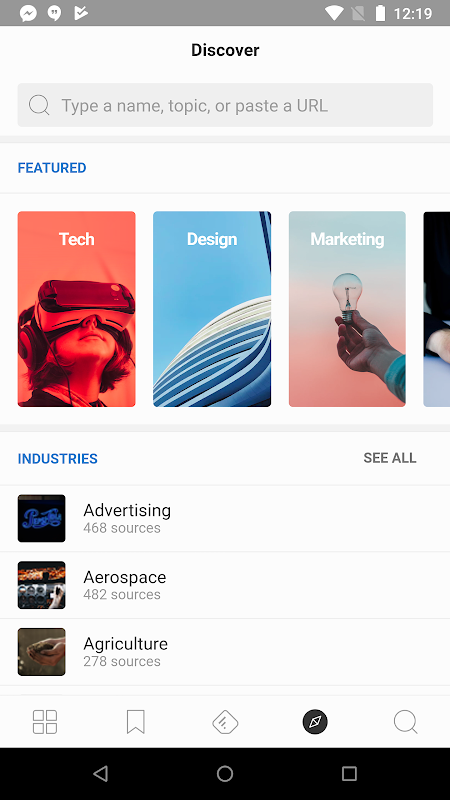Tap the Android back triangle button
450x800 pixels.
pos(101,773)
